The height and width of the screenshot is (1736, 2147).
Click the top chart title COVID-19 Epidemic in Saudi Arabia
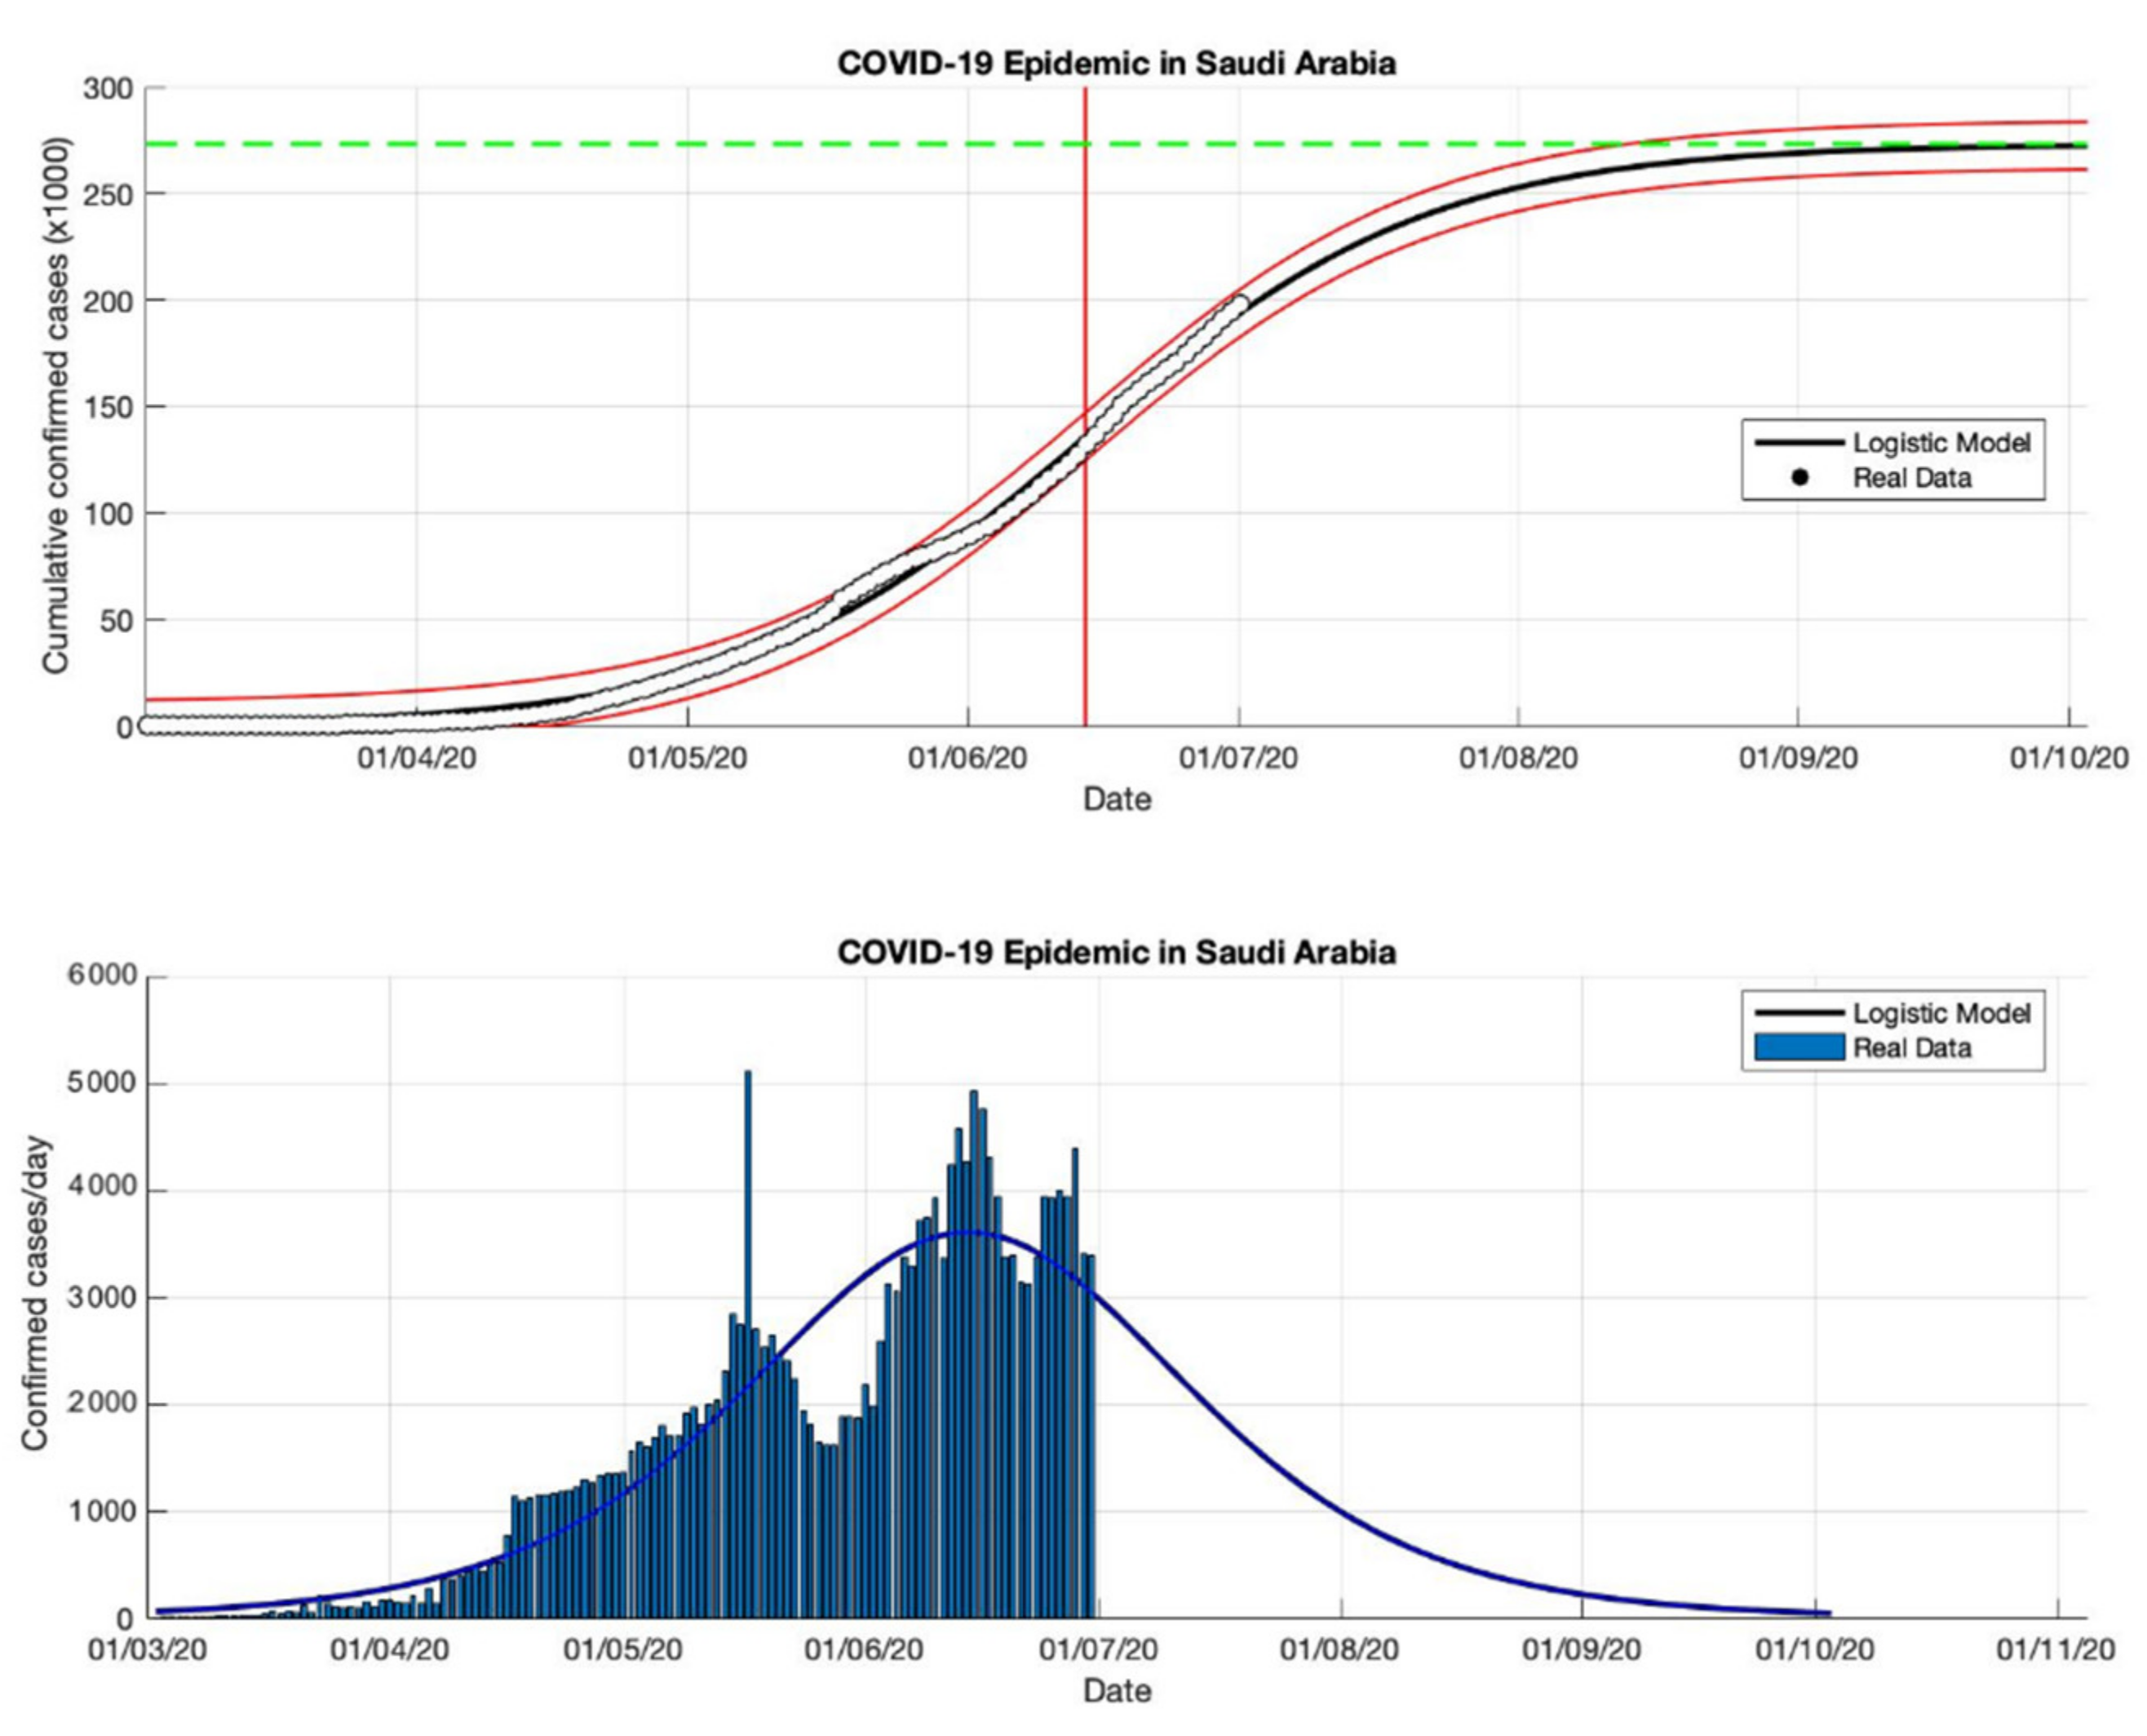[1116, 64]
